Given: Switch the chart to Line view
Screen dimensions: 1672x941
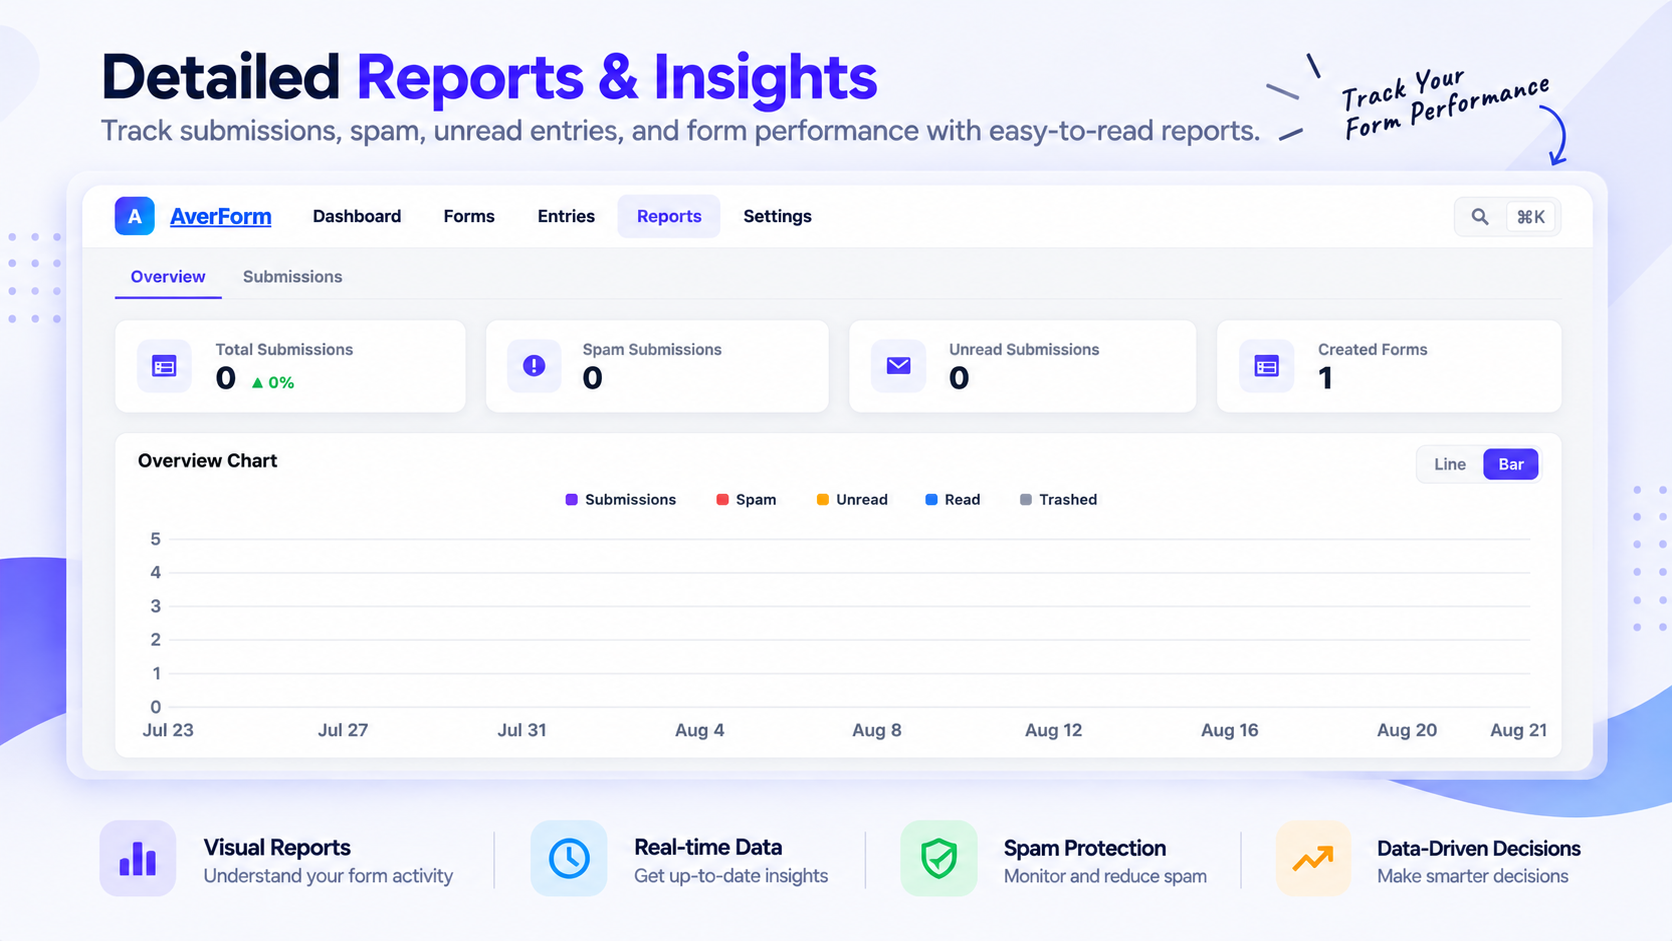Looking at the screenshot, I should [x=1450, y=464].
